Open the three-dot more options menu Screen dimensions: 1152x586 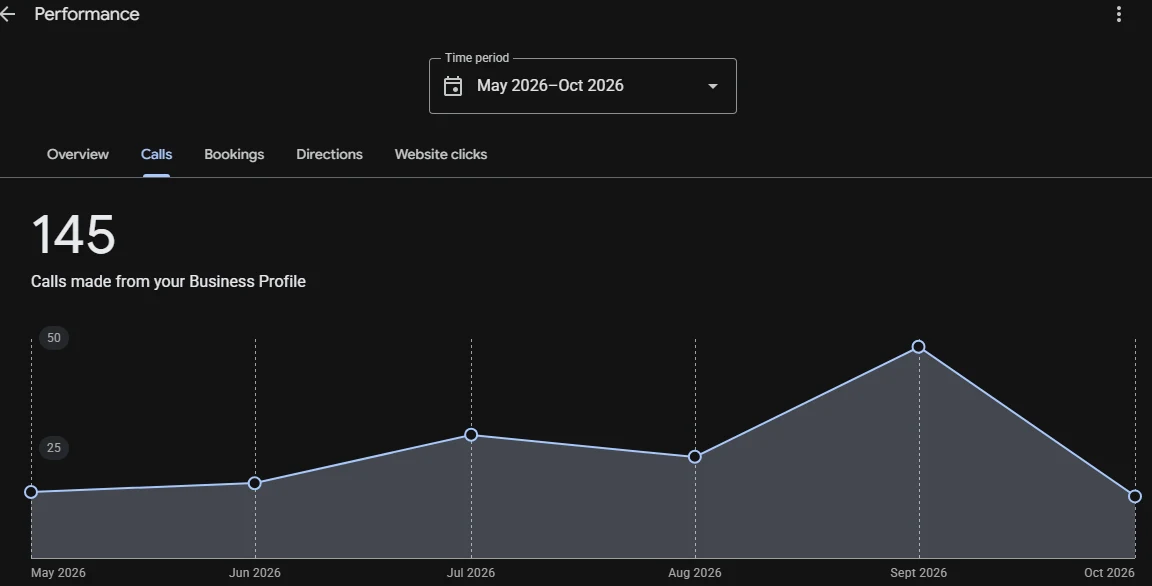tap(1118, 14)
